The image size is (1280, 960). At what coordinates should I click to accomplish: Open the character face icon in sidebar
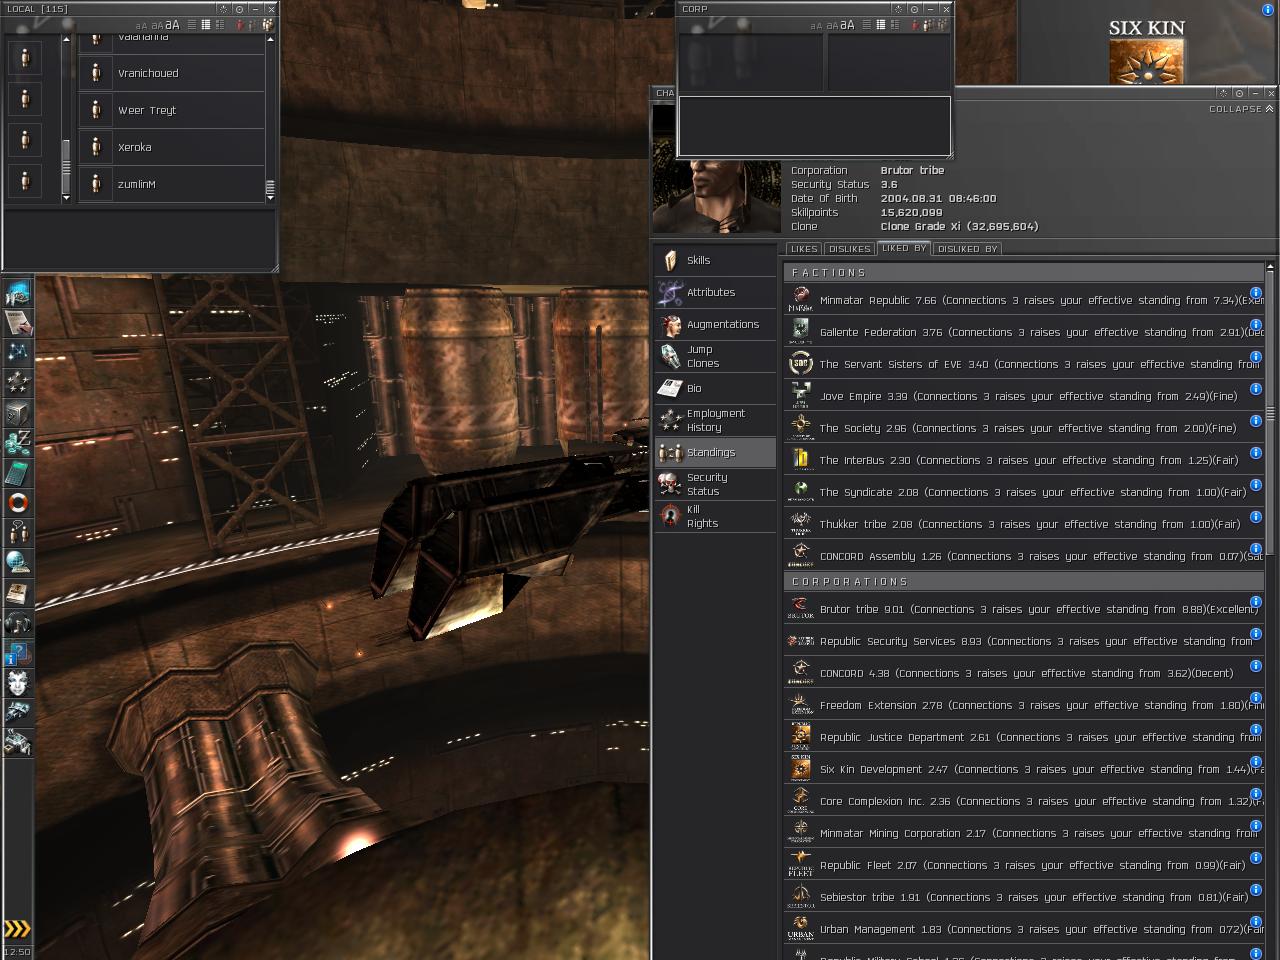[18, 684]
